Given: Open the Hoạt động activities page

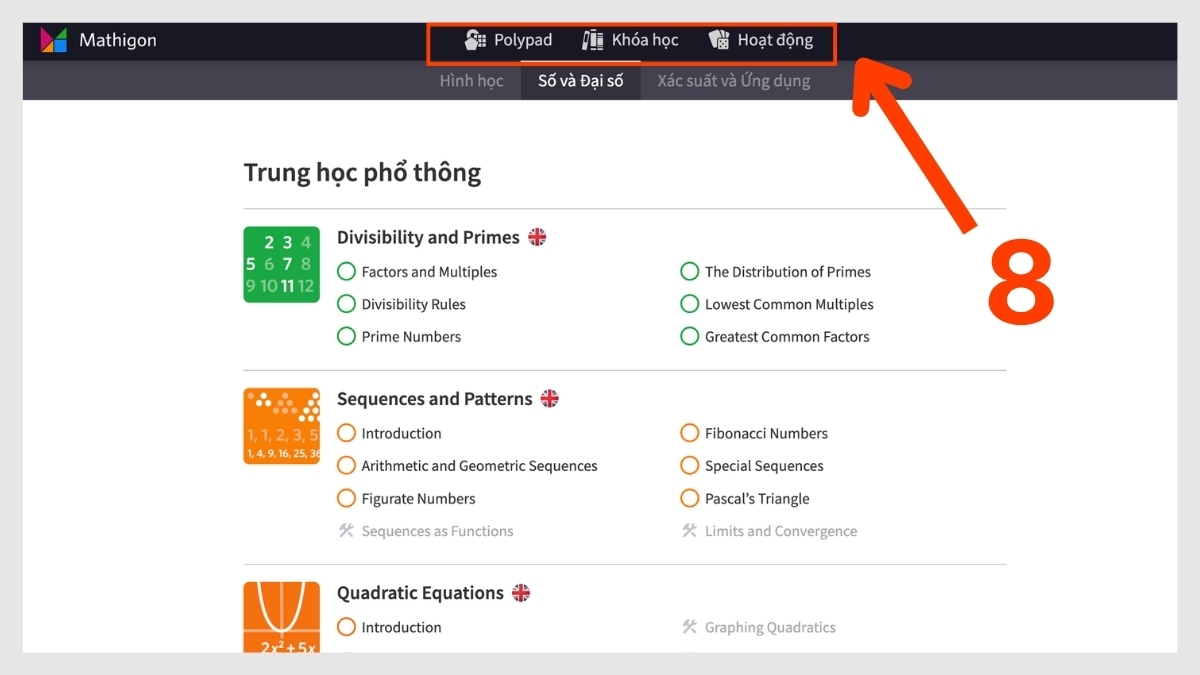Looking at the screenshot, I should (760, 40).
